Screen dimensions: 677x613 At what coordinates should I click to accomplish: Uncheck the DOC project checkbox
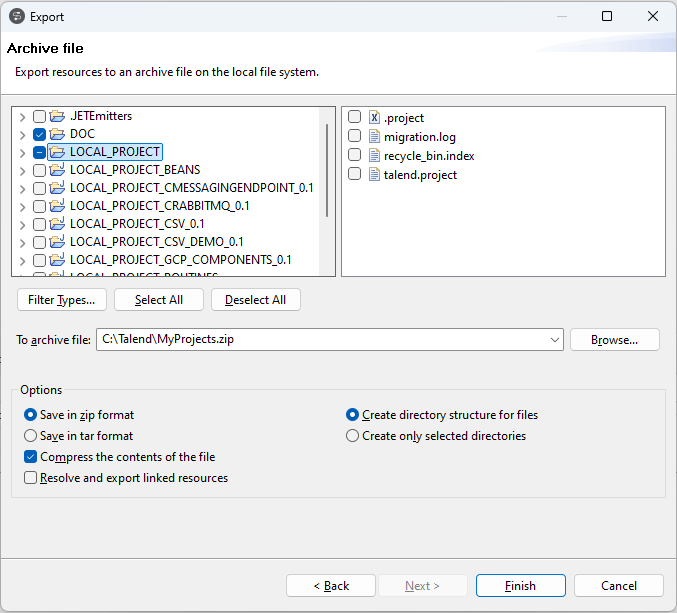click(x=39, y=134)
